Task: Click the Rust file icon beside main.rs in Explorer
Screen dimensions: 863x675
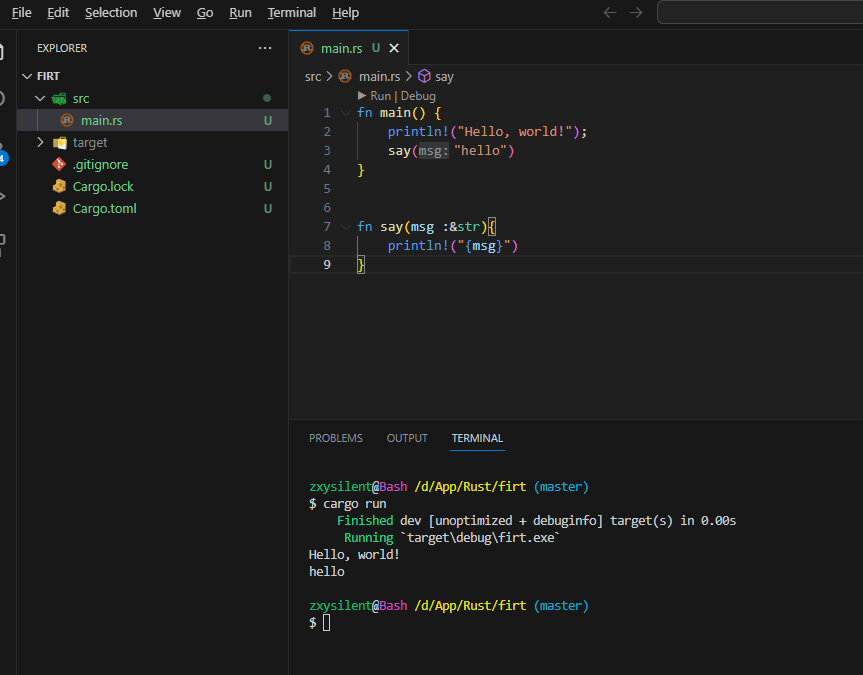Action: 67,121
